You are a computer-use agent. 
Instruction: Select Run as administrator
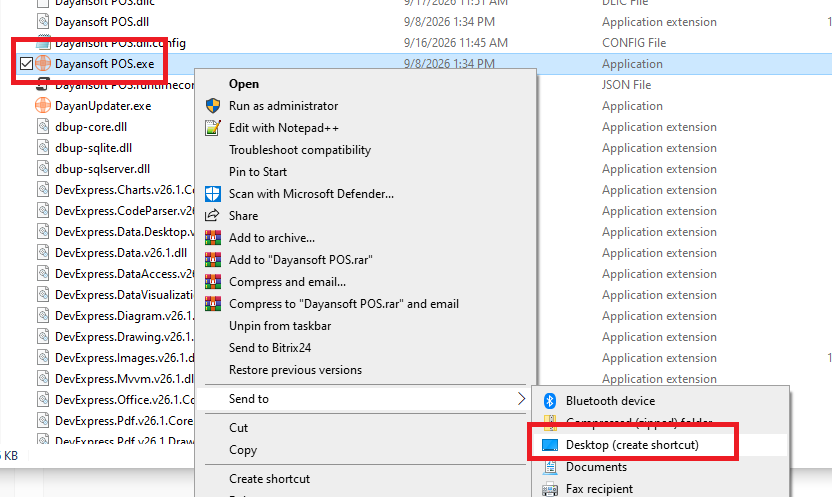click(x=283, y=106)
